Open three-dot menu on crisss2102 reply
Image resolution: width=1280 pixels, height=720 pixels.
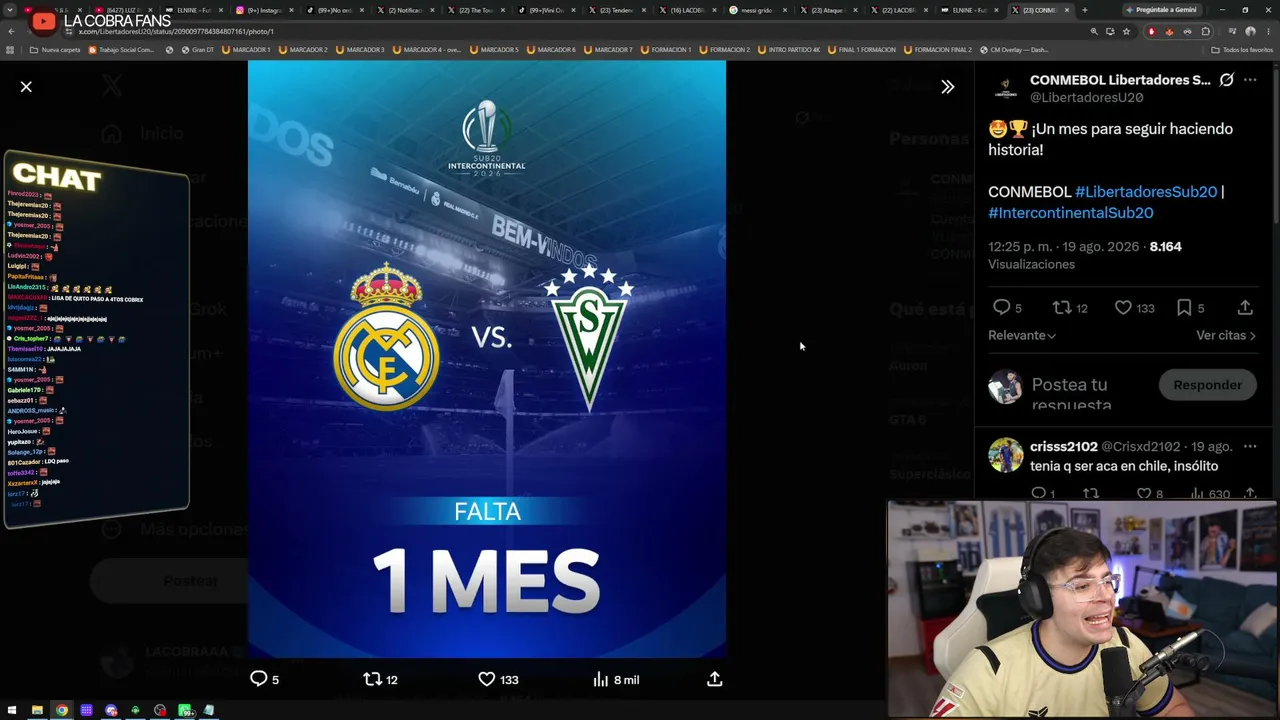point(1250,447)
